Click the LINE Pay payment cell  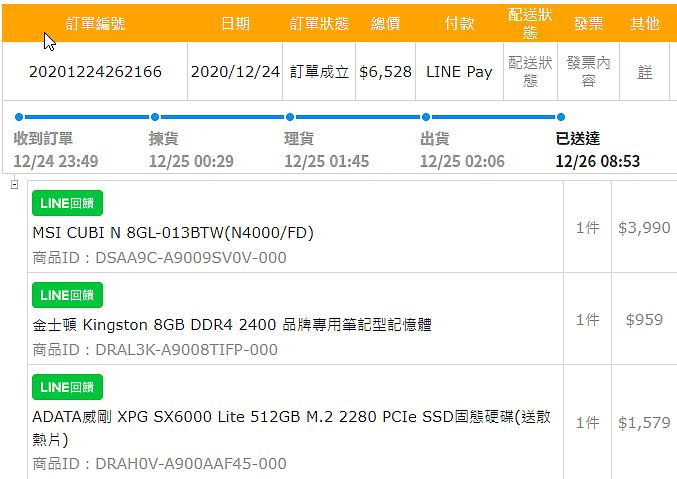(x=459, y=72)
